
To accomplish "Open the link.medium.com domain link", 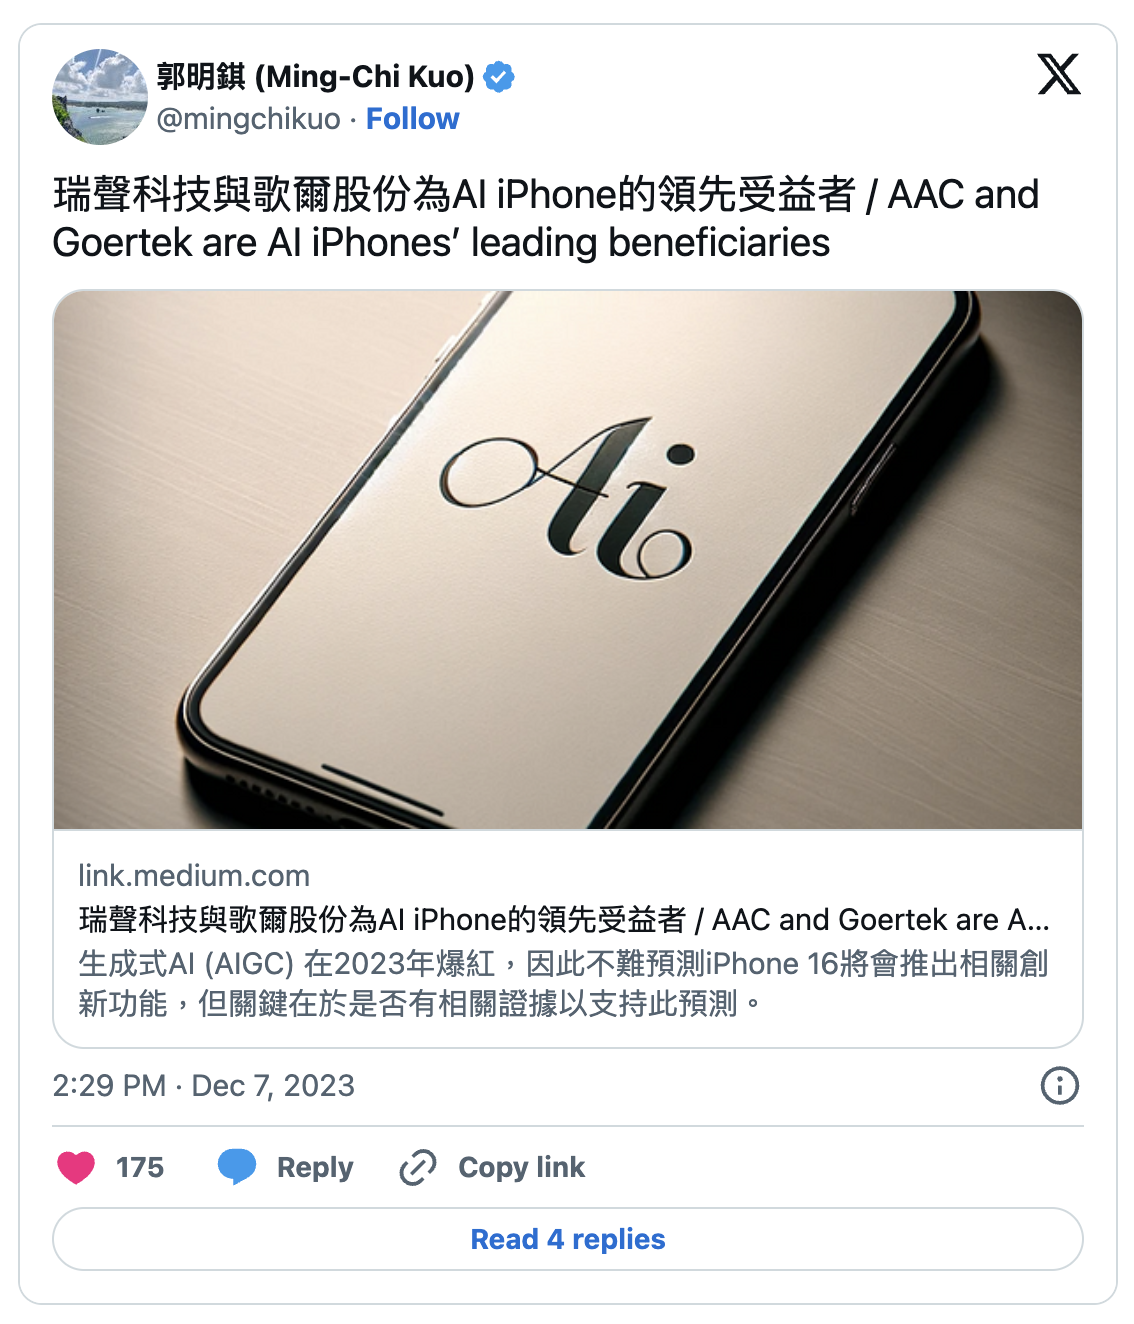I will [x=194, y=876].
